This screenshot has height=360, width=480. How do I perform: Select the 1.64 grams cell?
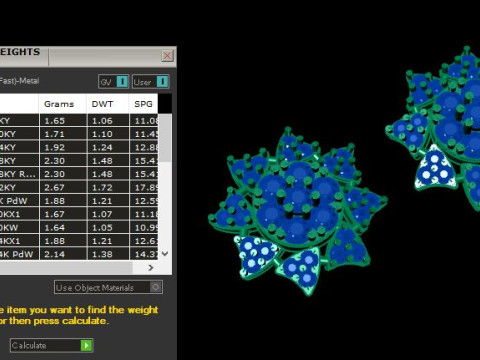63,228
